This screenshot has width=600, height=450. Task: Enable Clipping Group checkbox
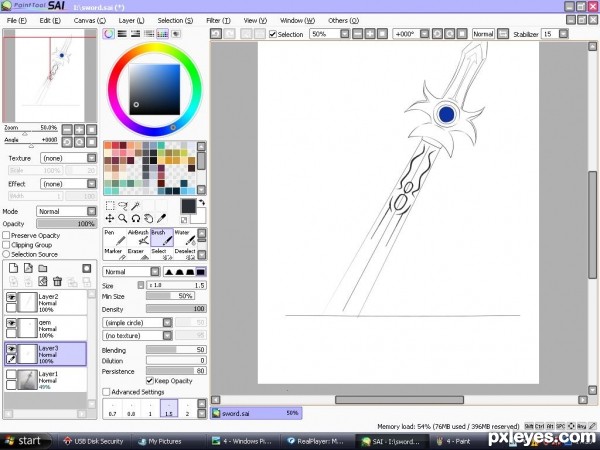pyautogui.click(x=7, y=245)
